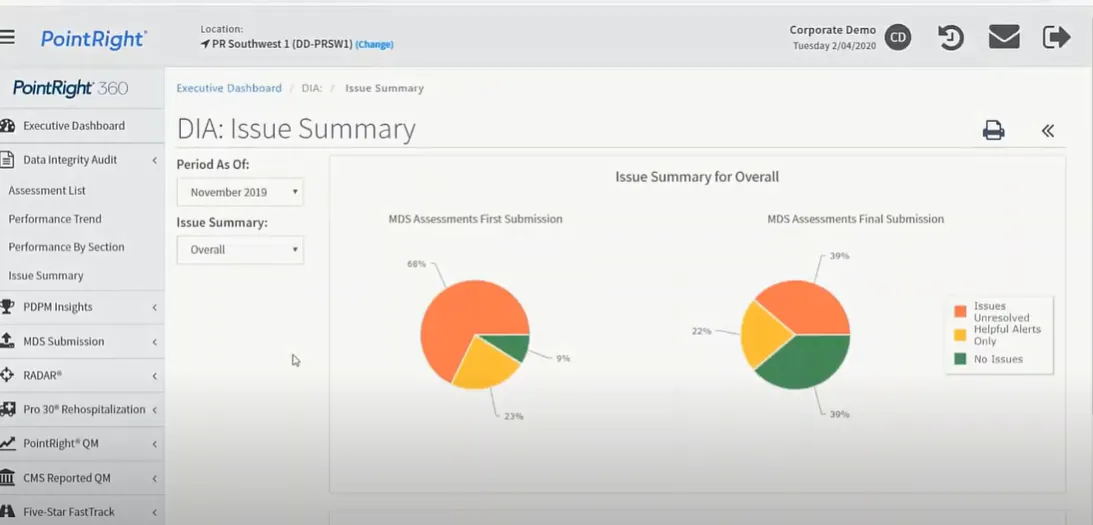1093x525 pixels.
Task: Click the Executive Dashboard gauge icon
Action: 8,125
